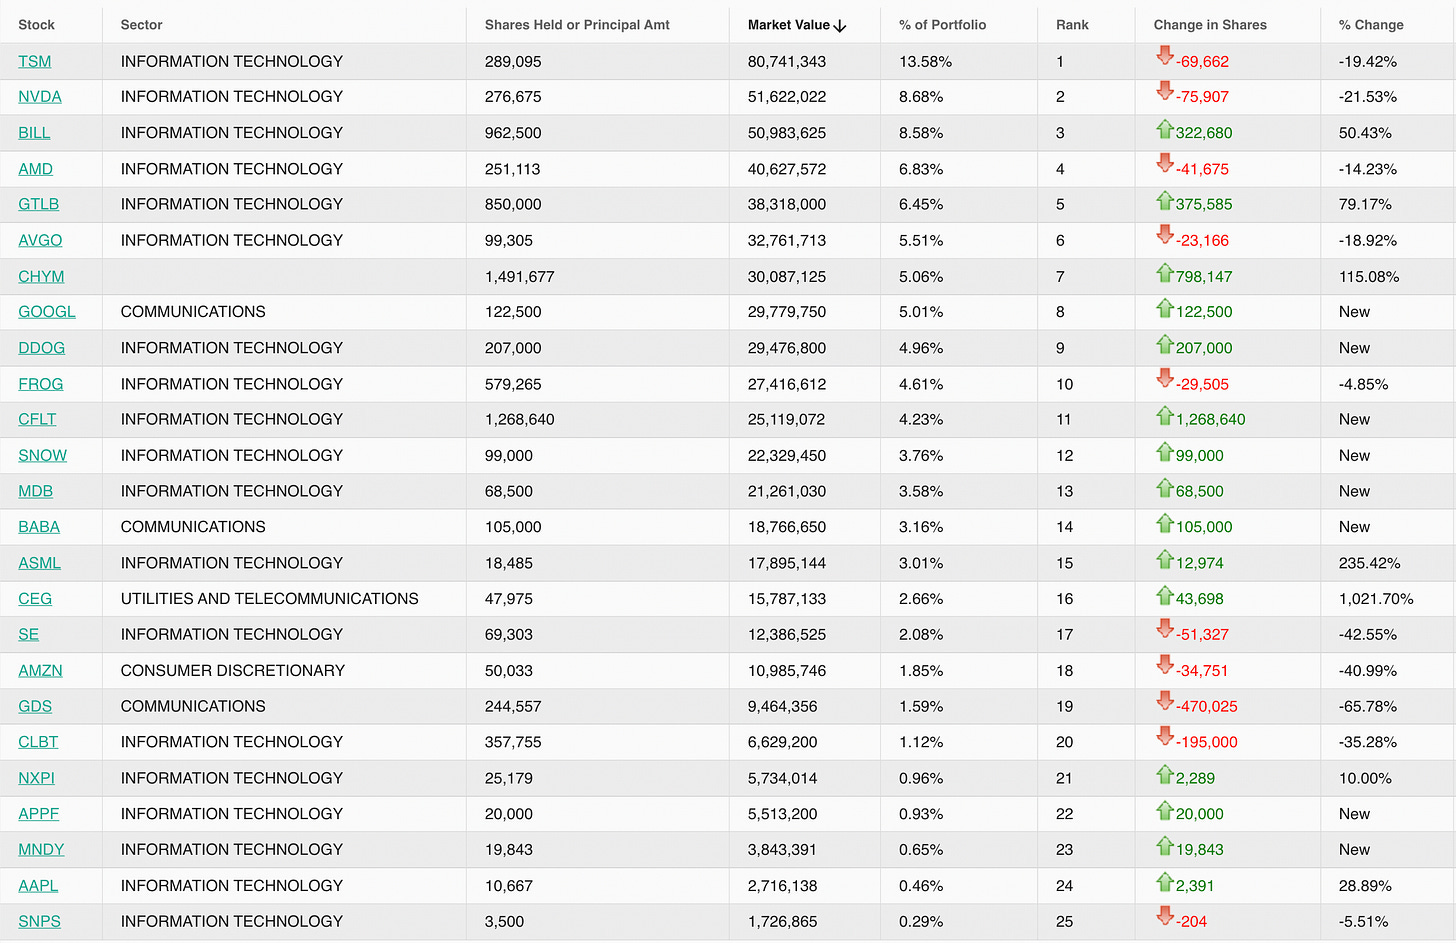Click the green up arrow in BILL row

tap(1164, 129)
